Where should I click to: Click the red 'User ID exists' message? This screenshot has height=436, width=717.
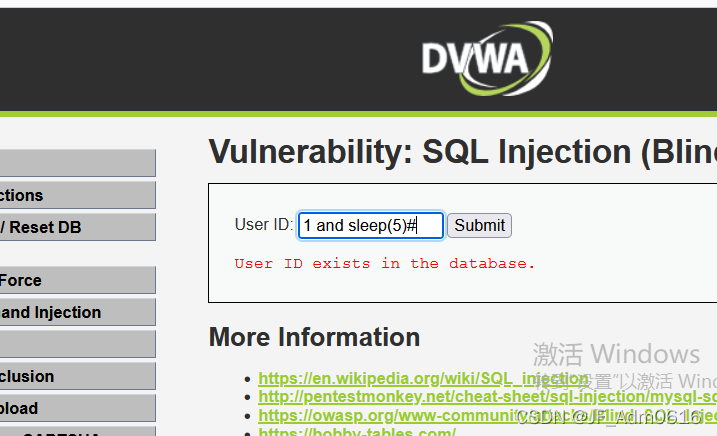385,264
